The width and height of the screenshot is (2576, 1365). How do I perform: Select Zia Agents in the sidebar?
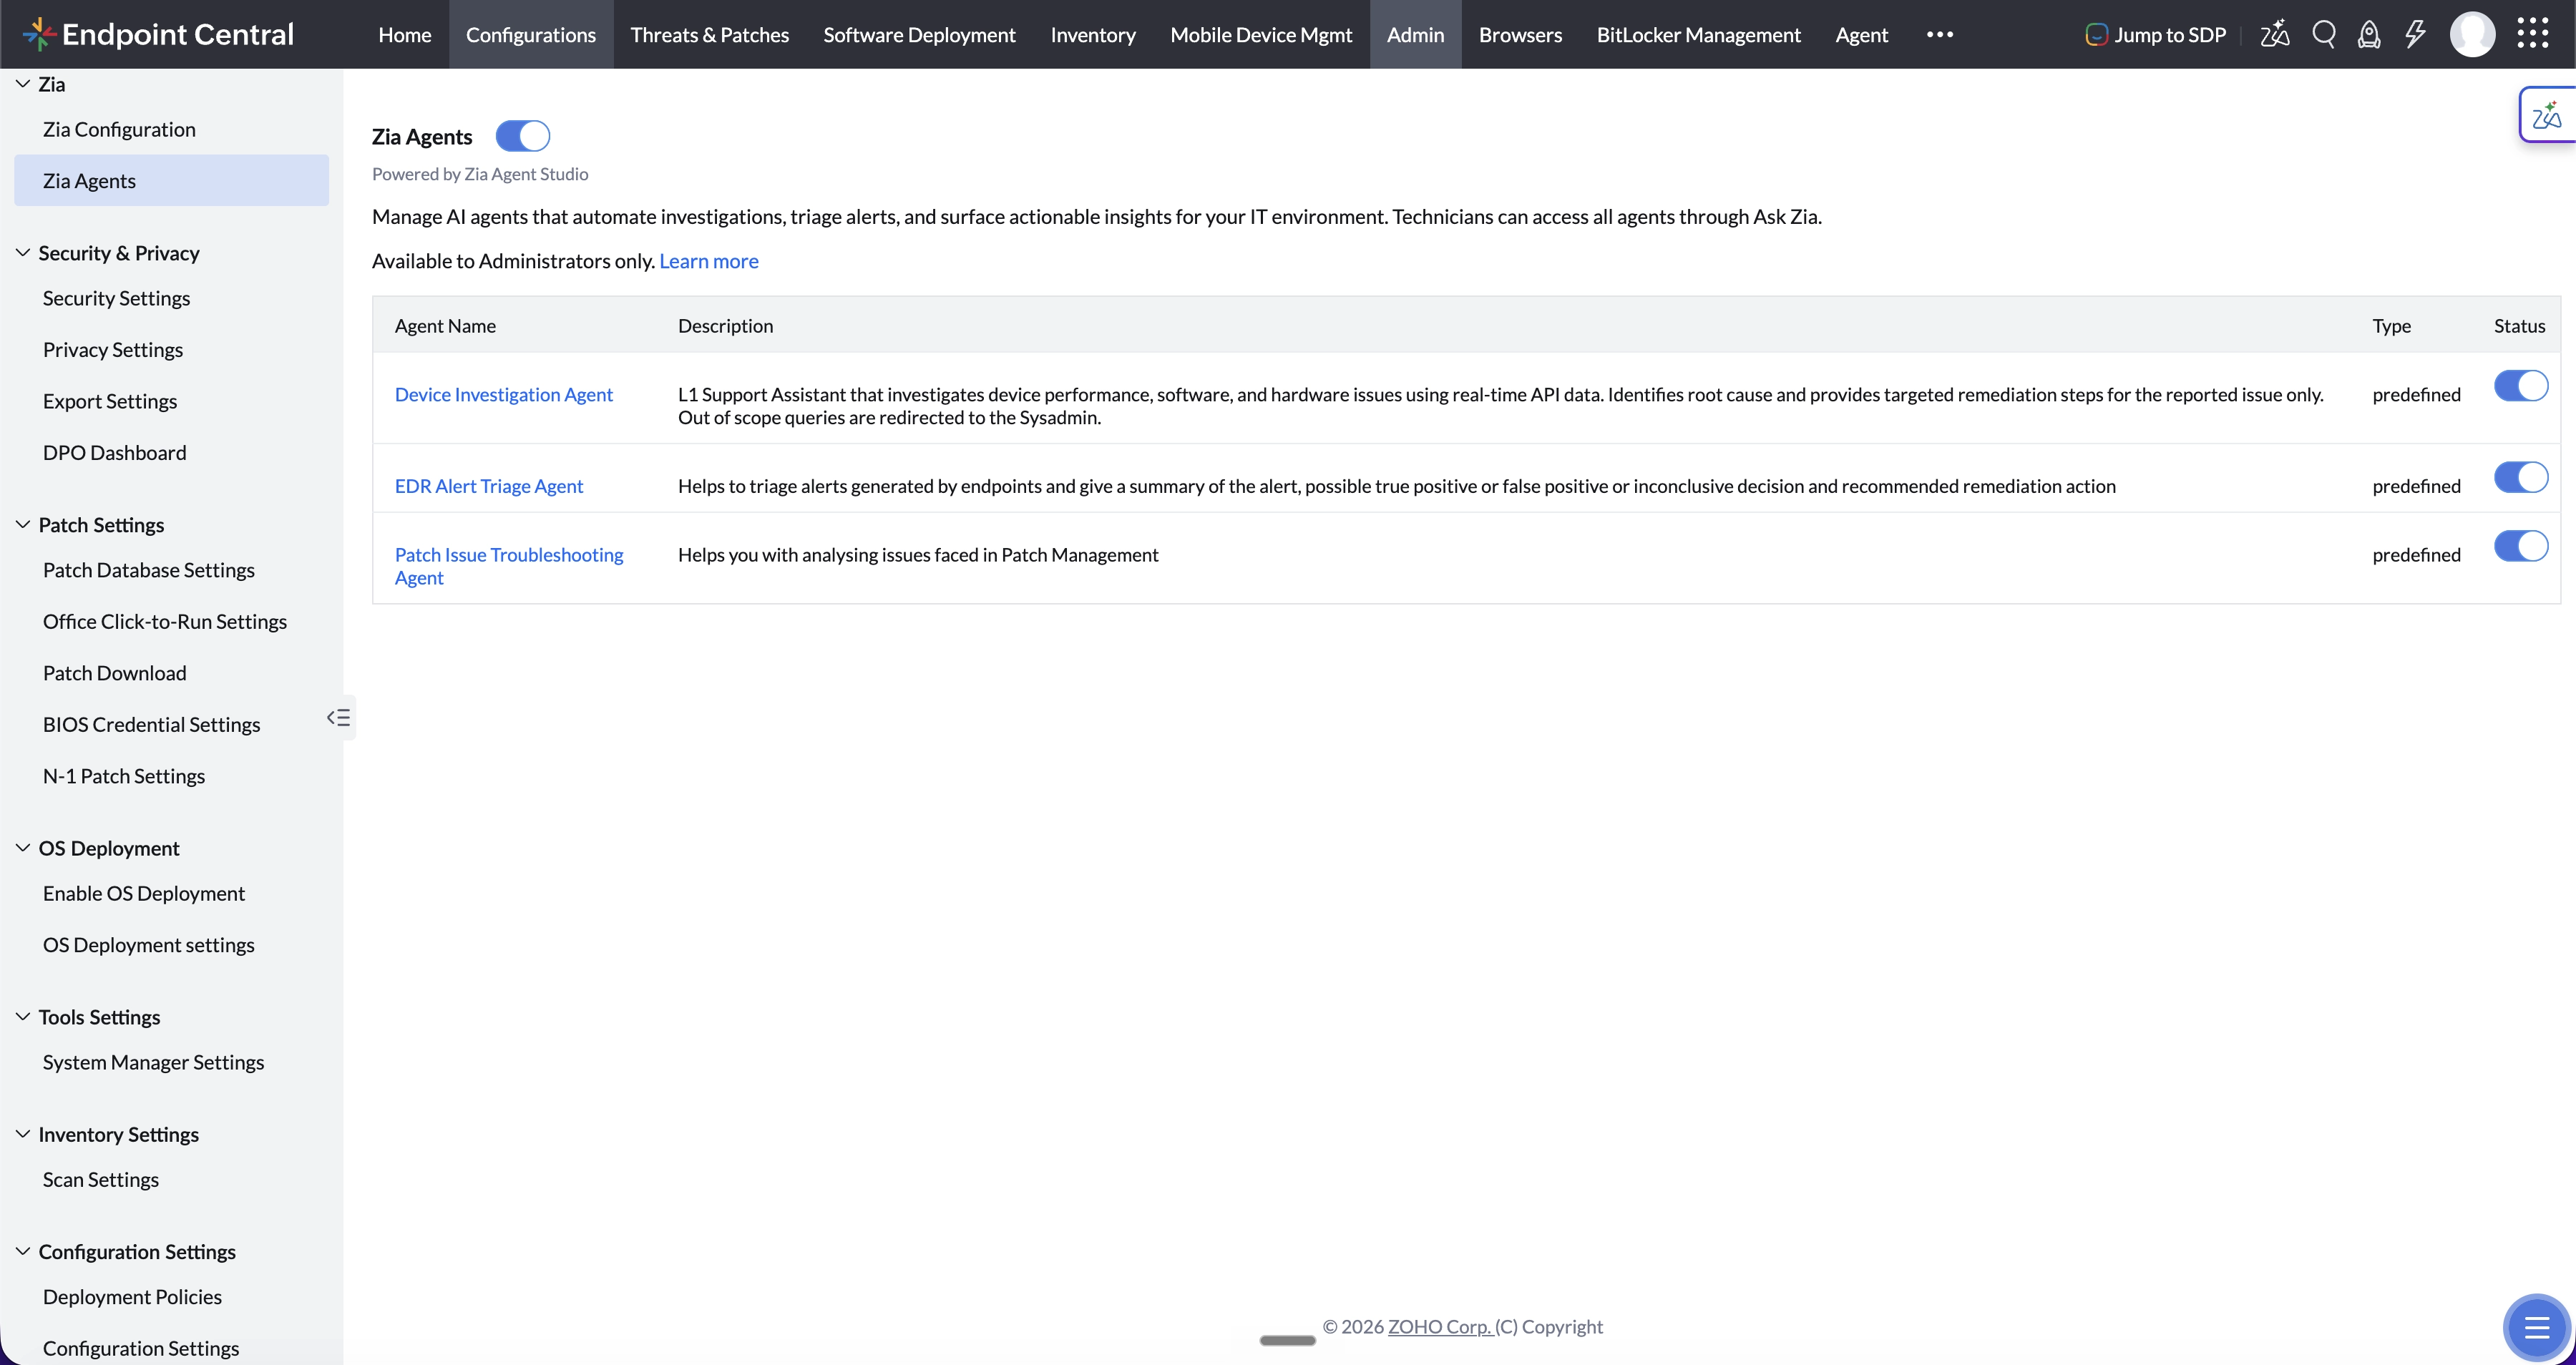click(171, 180)
